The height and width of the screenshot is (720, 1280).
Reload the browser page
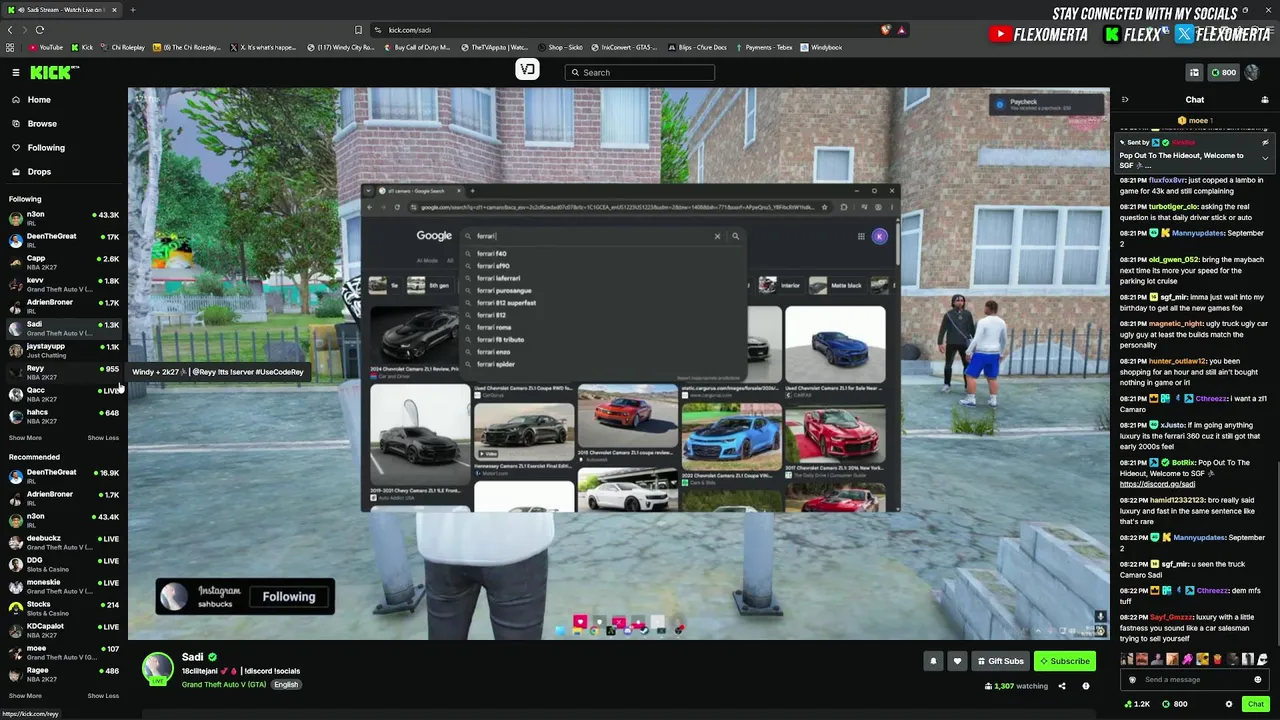tap(38, 30)
